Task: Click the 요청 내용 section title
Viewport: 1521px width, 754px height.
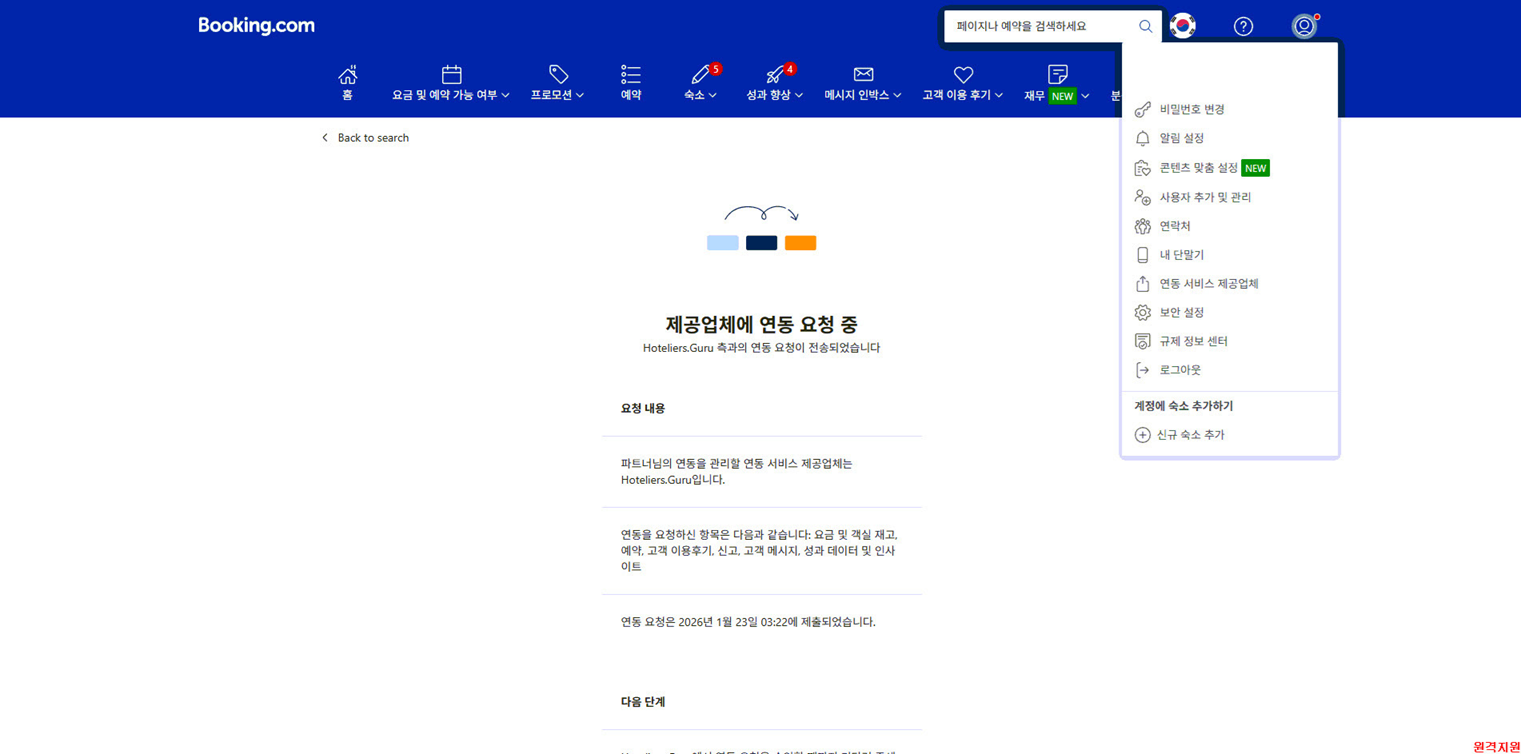Action: pos(643,408)
